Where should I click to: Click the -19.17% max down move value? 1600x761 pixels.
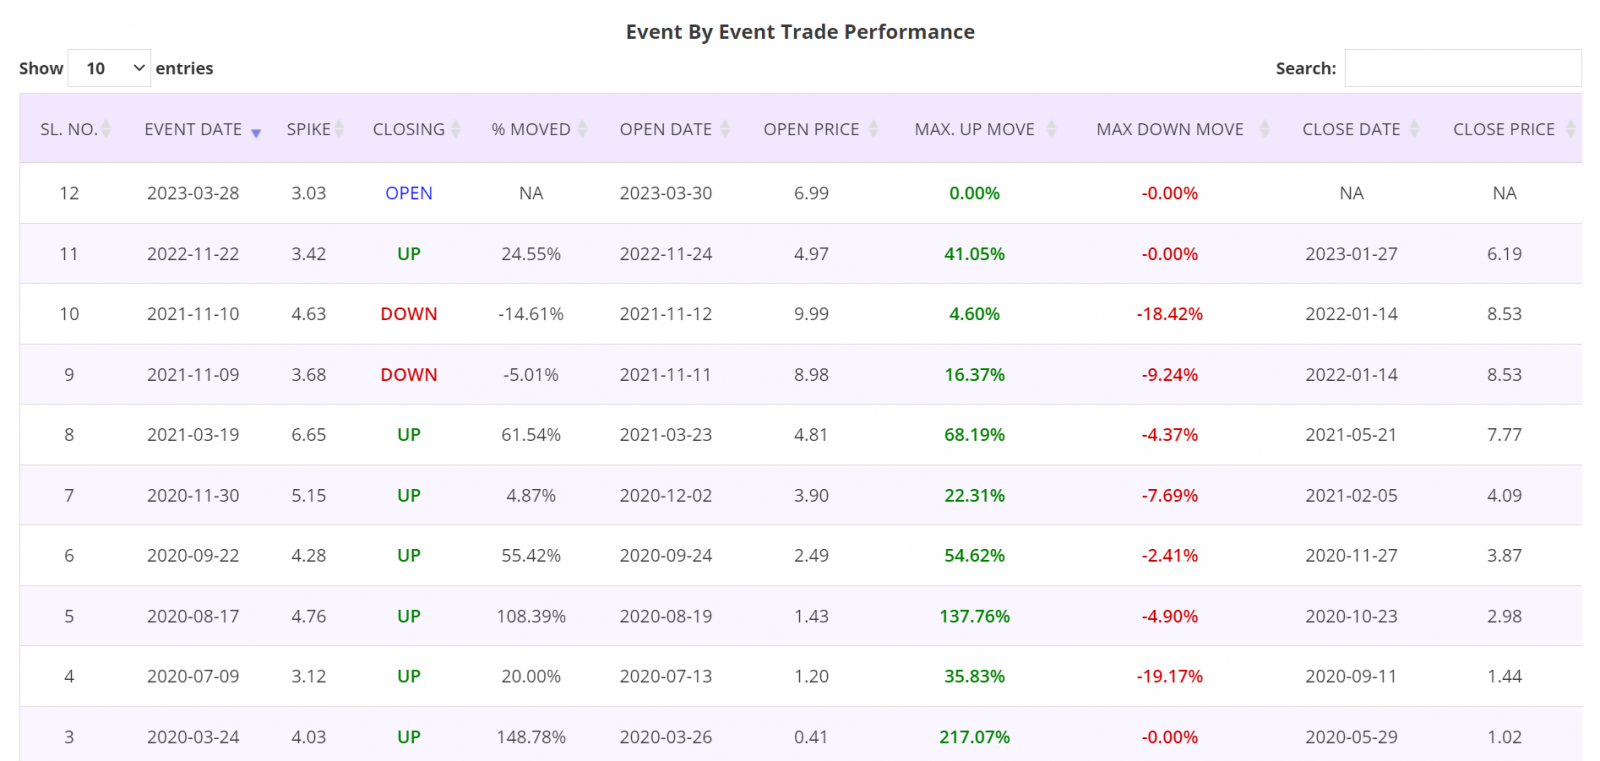(x=1170, y=677)
